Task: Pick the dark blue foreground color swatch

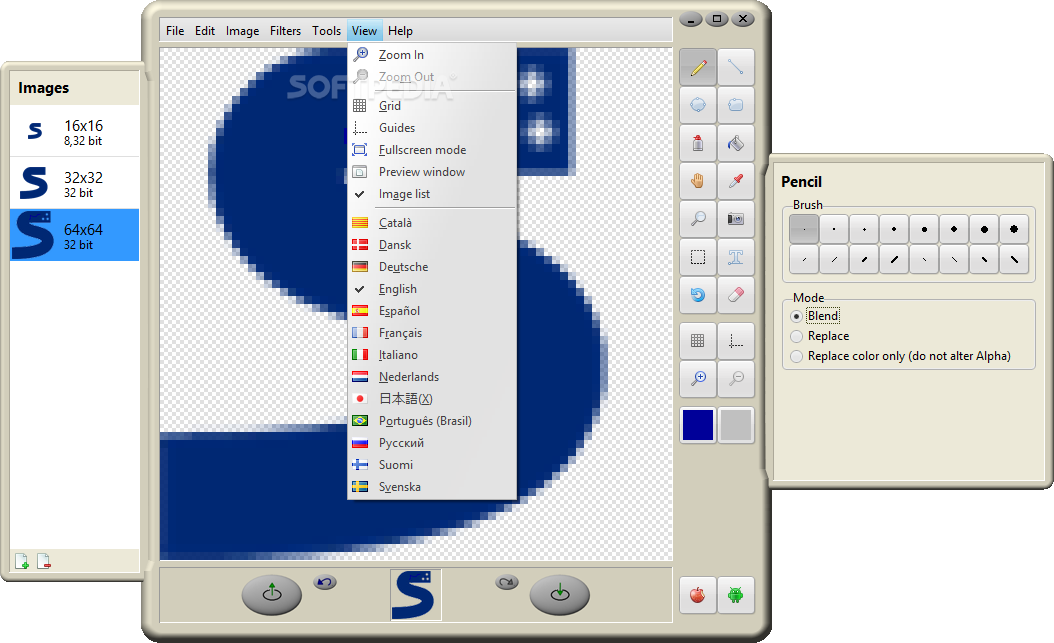Action: click(x=698, y=425)
